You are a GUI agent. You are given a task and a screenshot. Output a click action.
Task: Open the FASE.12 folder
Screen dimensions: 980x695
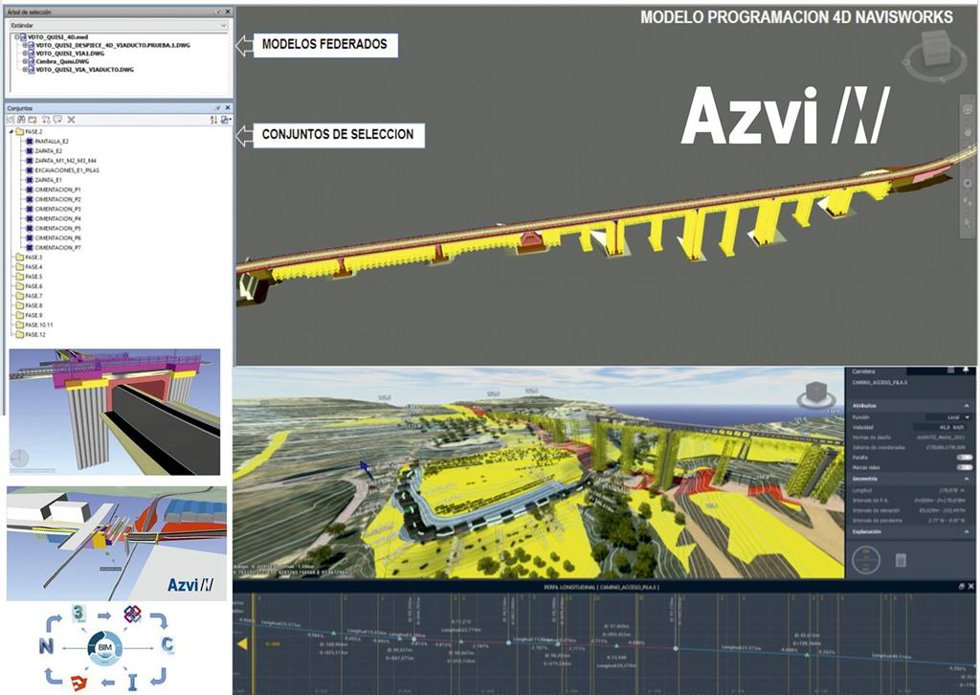point(31,334)
